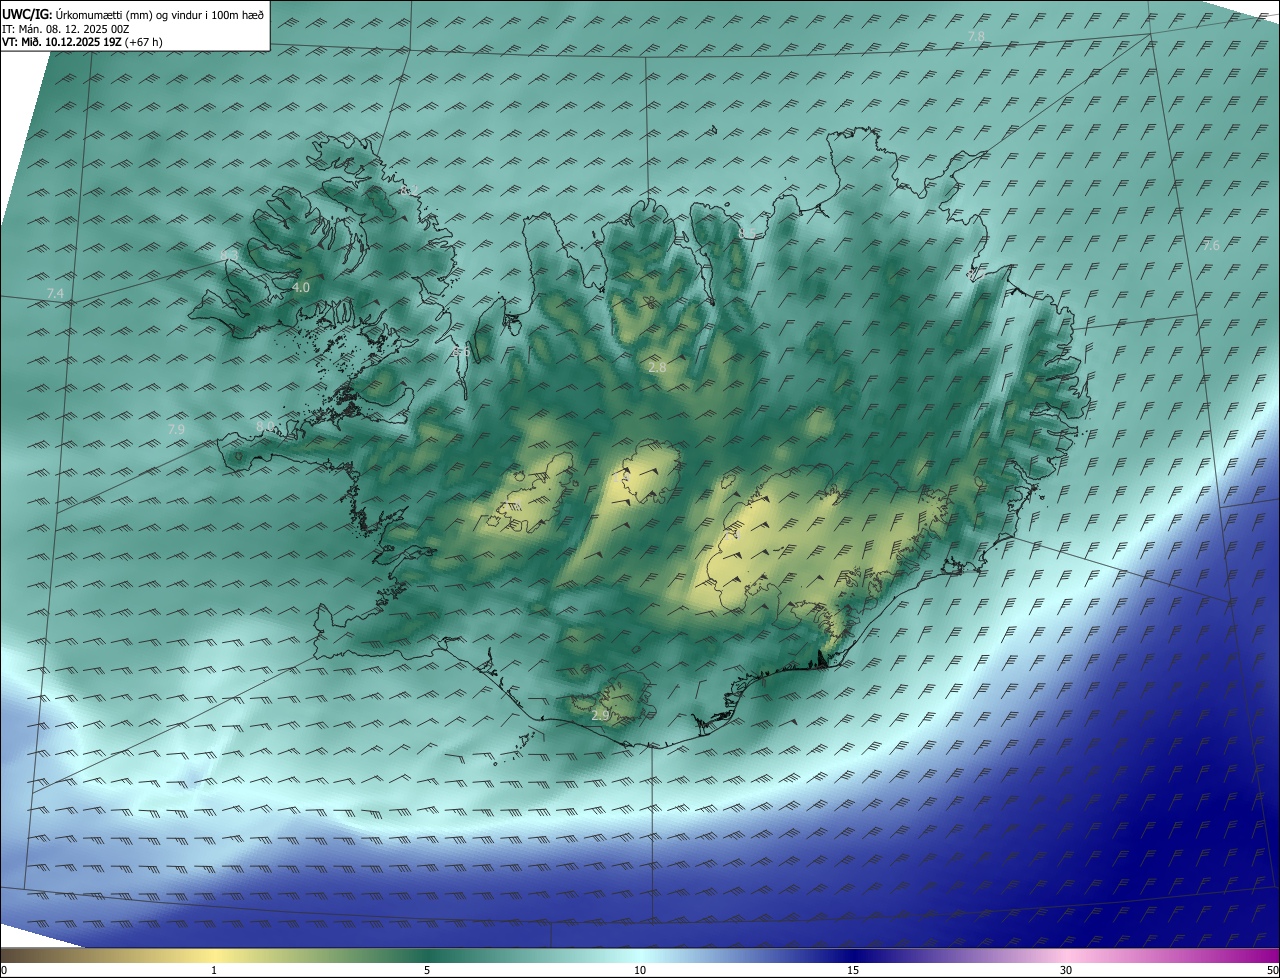
Task: Click the 'UWC/IG: Úrkomumætti (mm)' title line
Action: 133,14
